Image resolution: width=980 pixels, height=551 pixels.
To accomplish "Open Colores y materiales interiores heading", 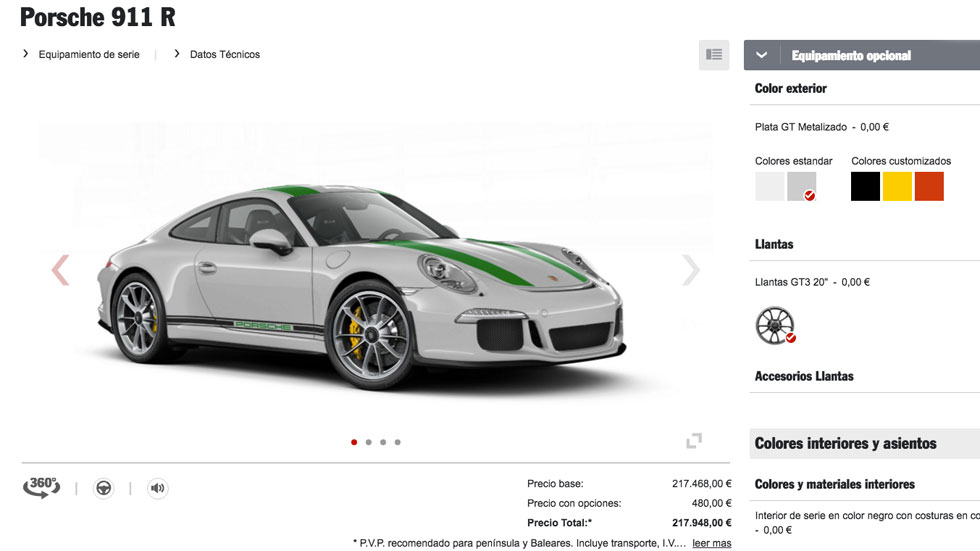I will pos(834,484).
